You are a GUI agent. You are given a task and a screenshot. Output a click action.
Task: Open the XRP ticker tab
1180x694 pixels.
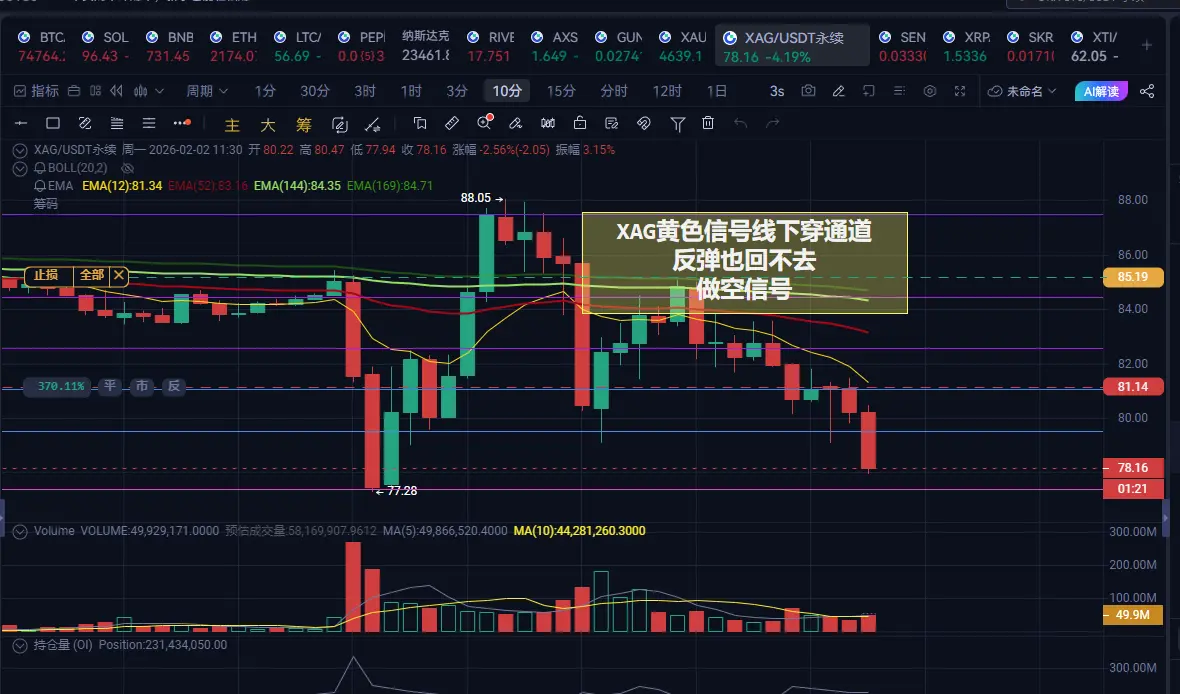[967, 46]
